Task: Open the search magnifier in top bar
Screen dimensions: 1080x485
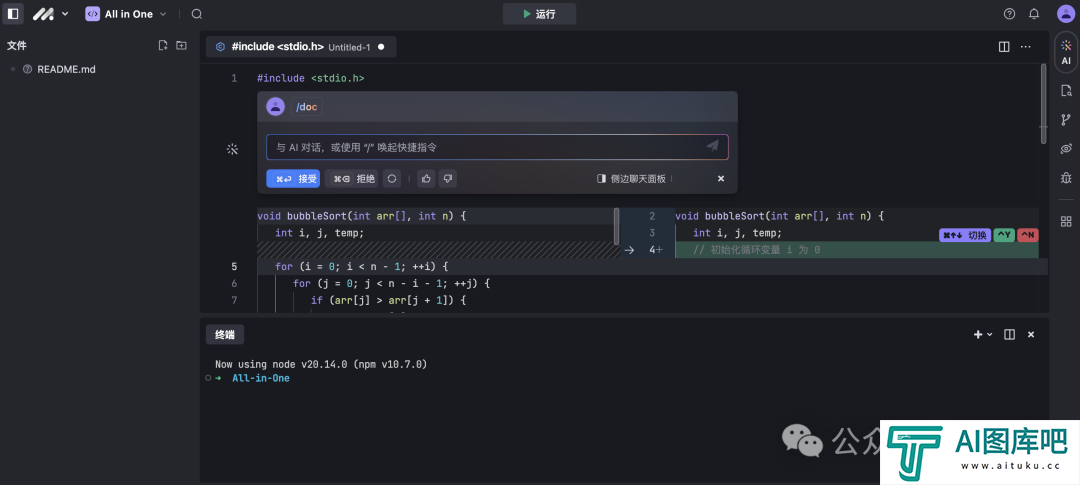Action: click(x=196, y=14)
